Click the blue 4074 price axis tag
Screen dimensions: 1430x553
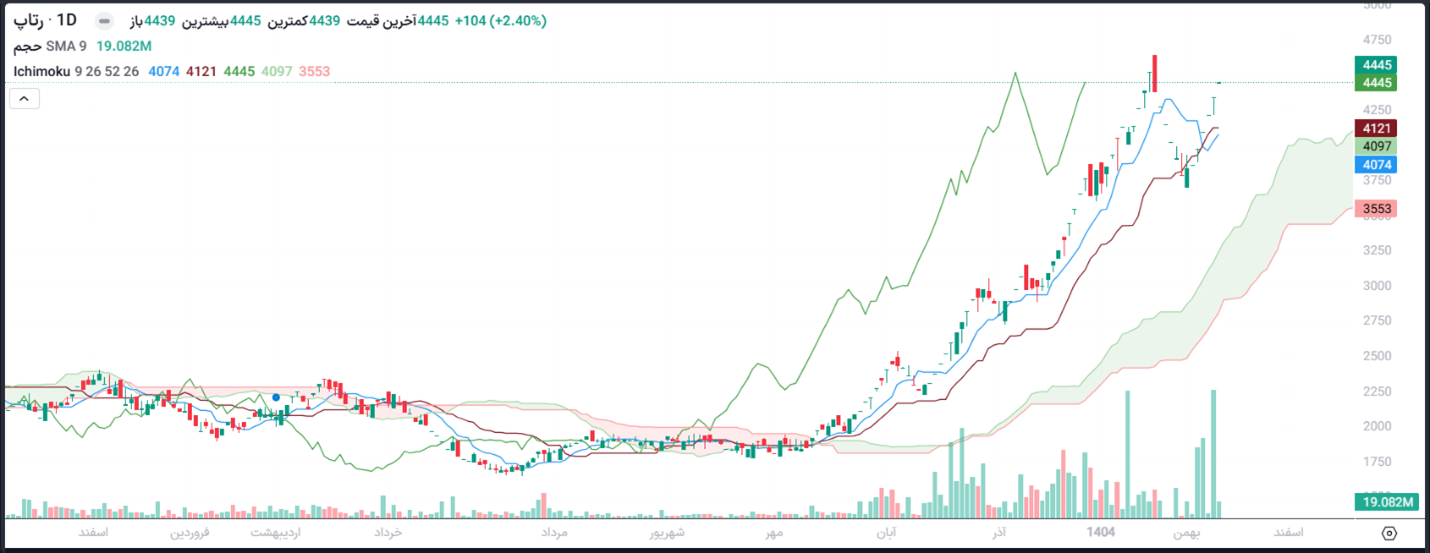[x=1376, y=164]
